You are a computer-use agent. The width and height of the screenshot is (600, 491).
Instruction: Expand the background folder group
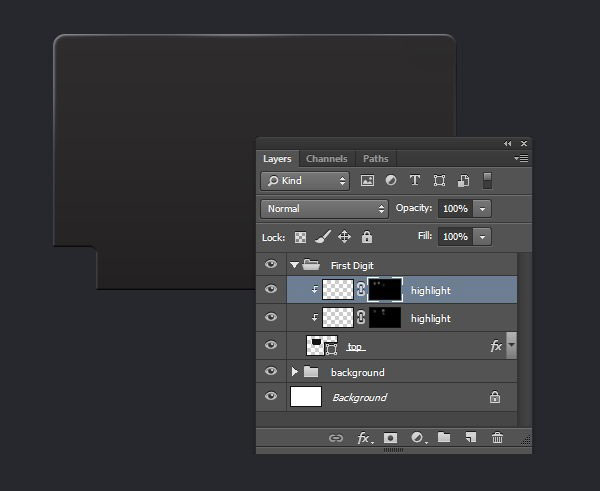point(295,372)
